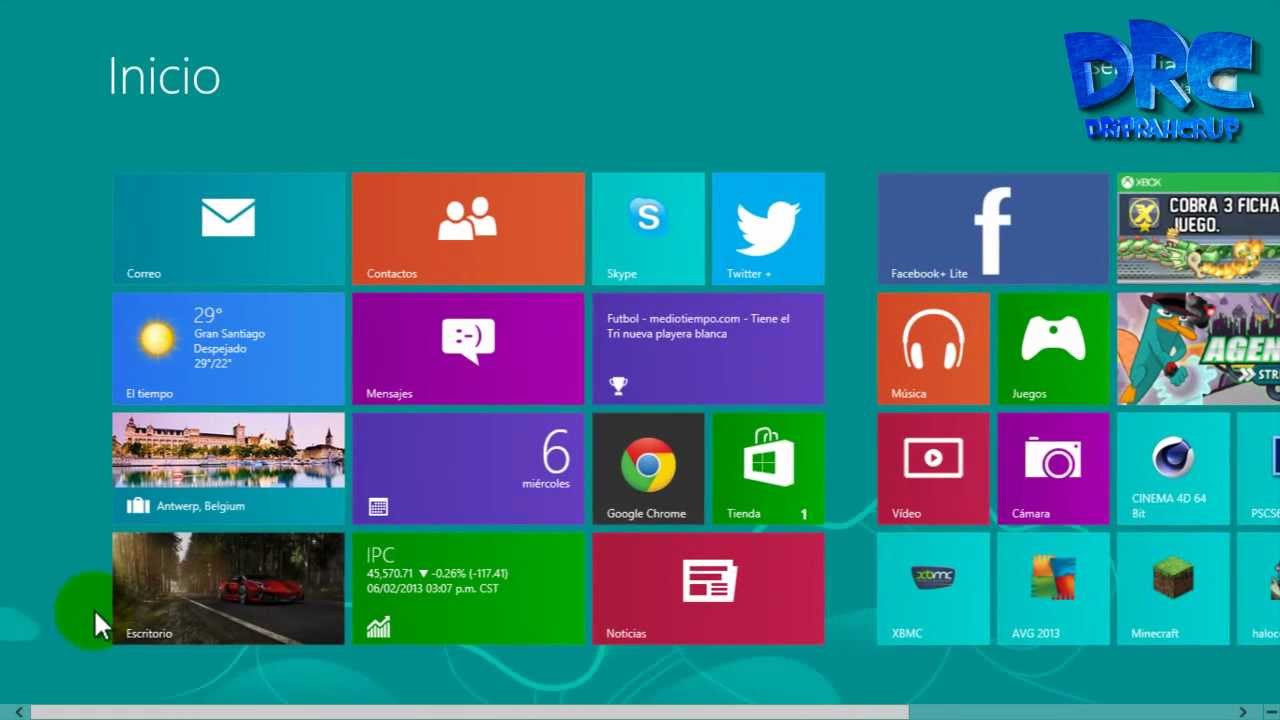Open the Escritorio desktop tile
1280x720 pixels.
[x=229, y=589]
